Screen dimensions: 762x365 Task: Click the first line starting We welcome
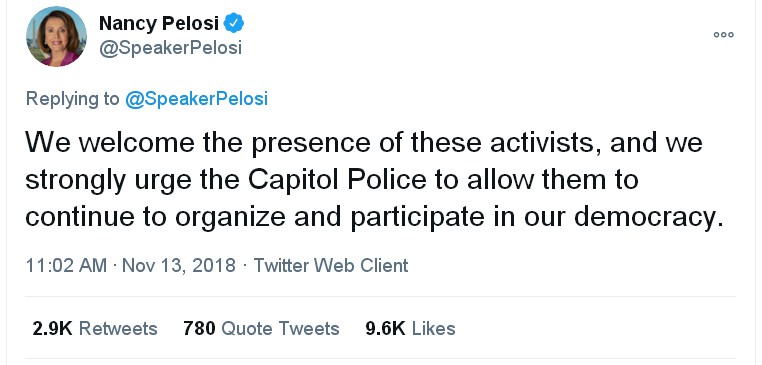pyautogui.click(x=364, y=143)
